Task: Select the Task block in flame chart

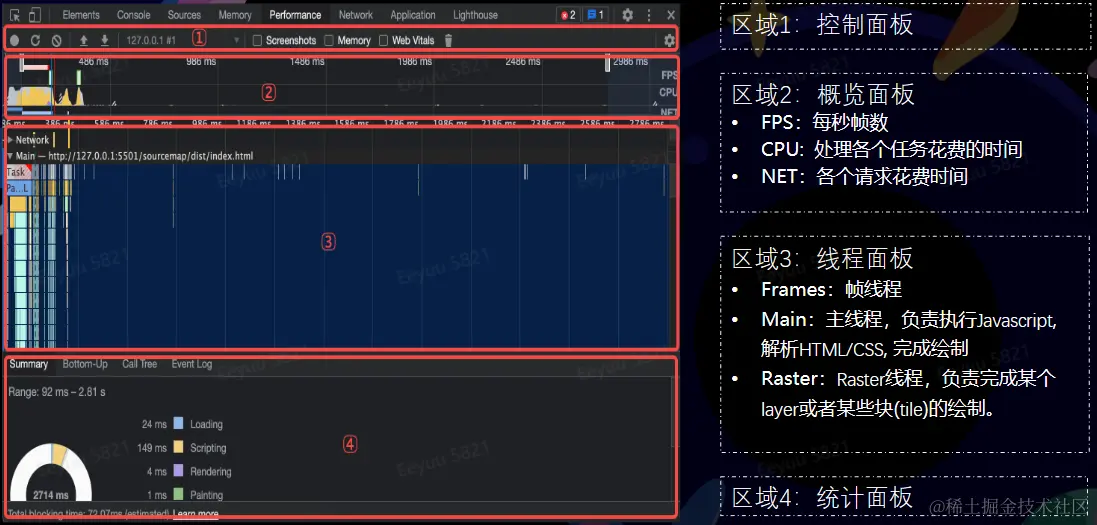Action: [17, 172]
